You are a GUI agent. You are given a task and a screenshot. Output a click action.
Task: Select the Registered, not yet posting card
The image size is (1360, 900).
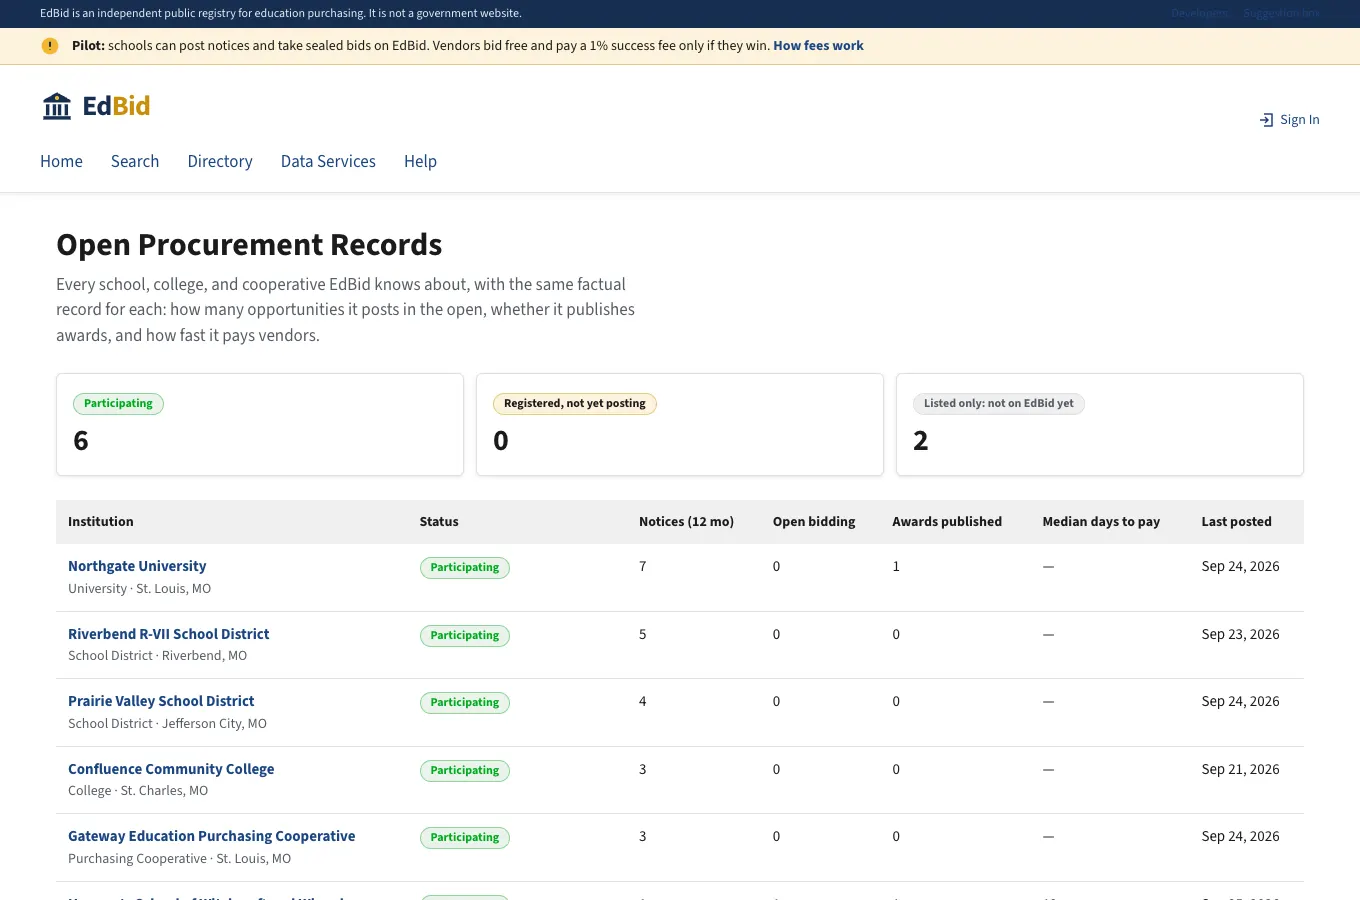[680, 425]
